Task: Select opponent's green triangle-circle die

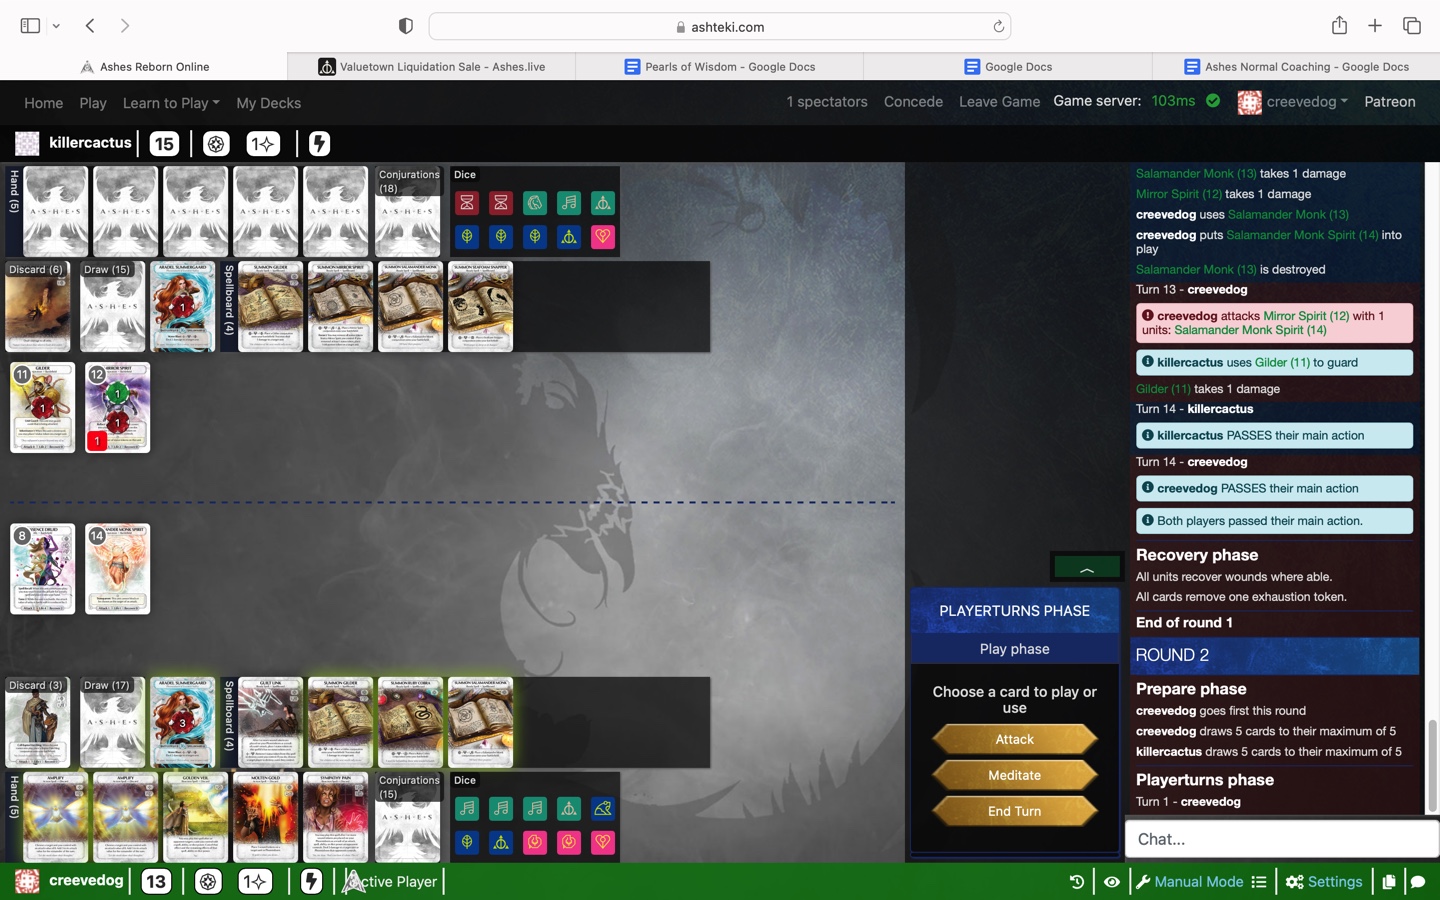Action: (603, 203)
